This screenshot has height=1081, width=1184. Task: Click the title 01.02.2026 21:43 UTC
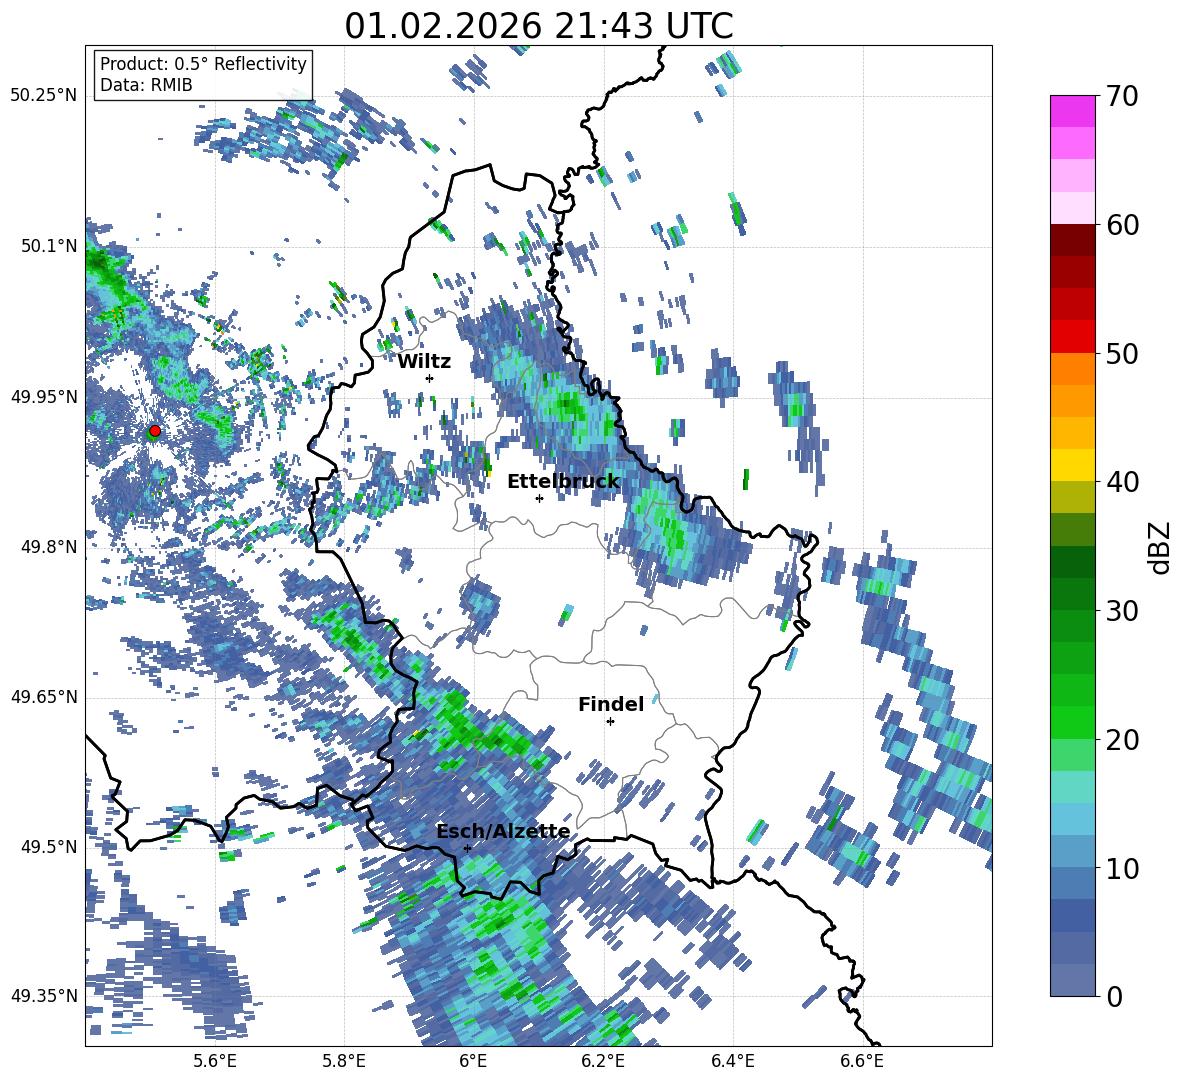point(539,26)
